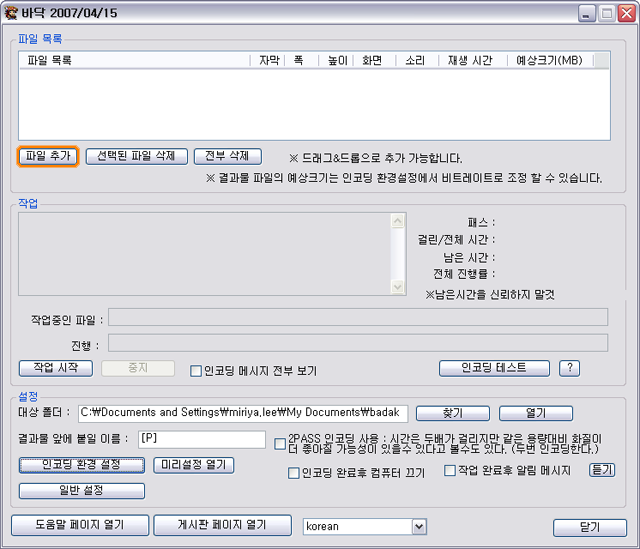Image resolution: width=640 pixels, height=549 pixels.
Task: Click the 진행 progress bar
Action: point(358,343)
